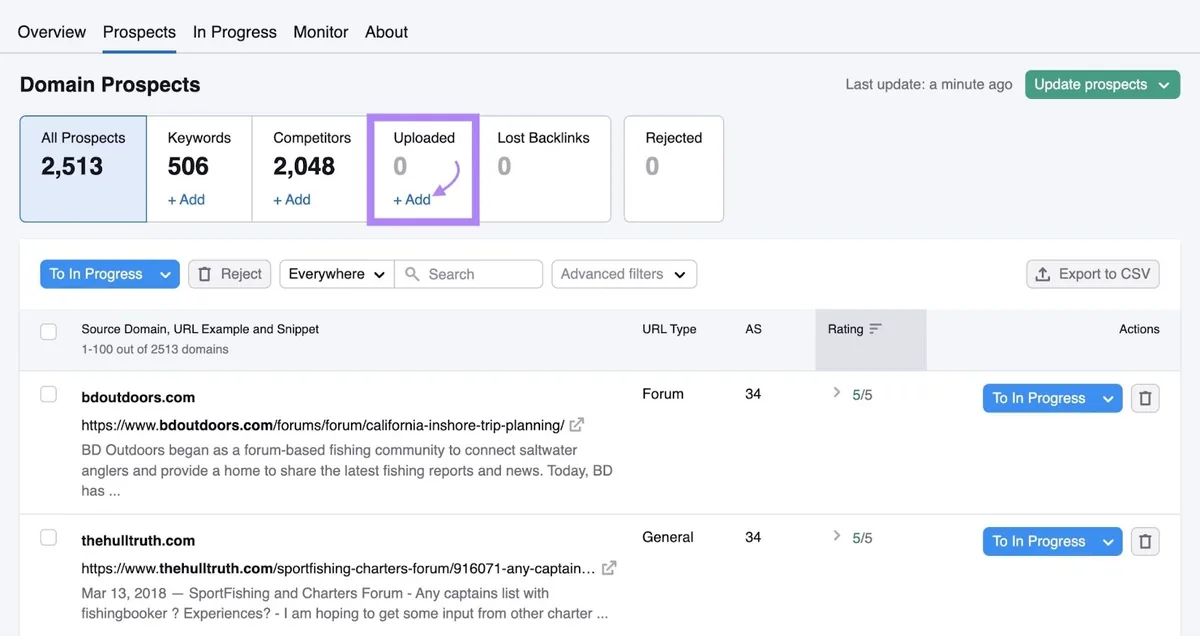
Task: Select the Lost Backlinks card
Action: (x=544, y=168)
